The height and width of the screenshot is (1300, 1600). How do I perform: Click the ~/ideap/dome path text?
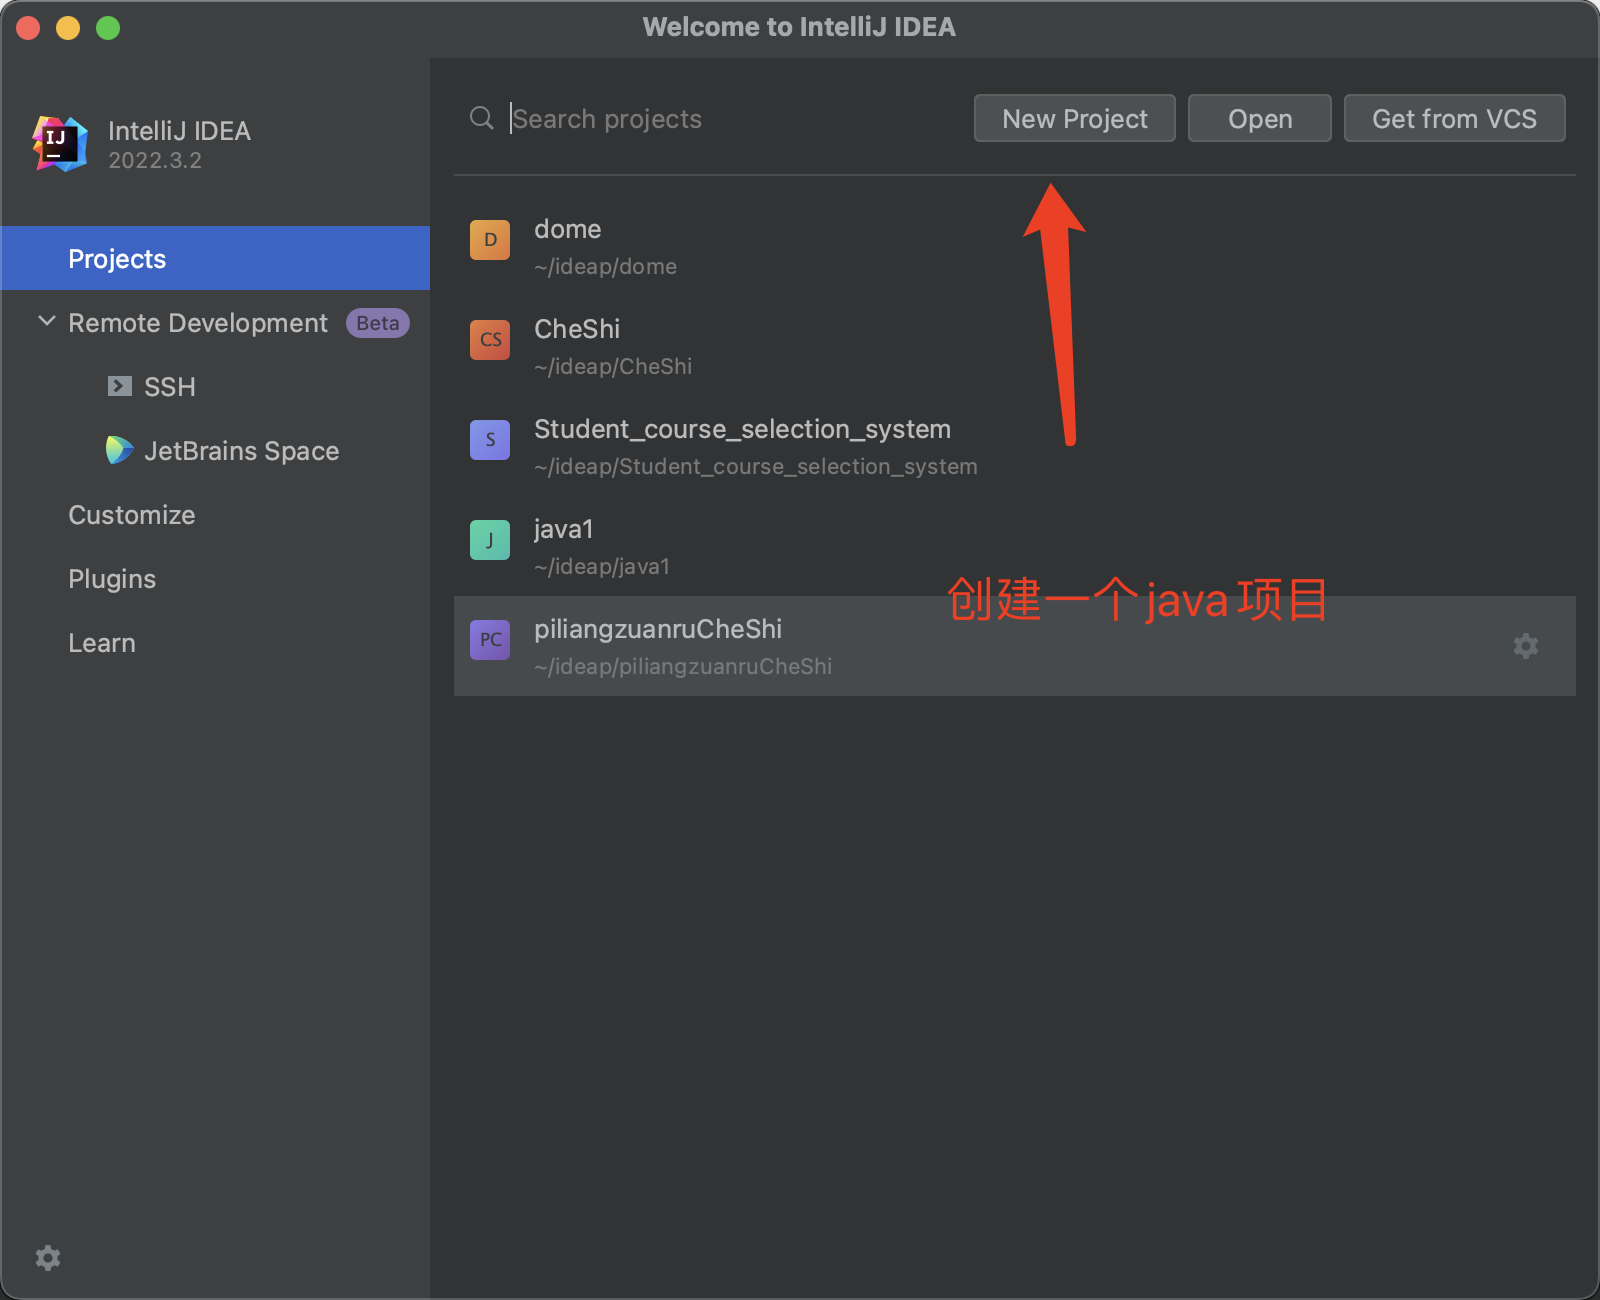tap(606, 267)
